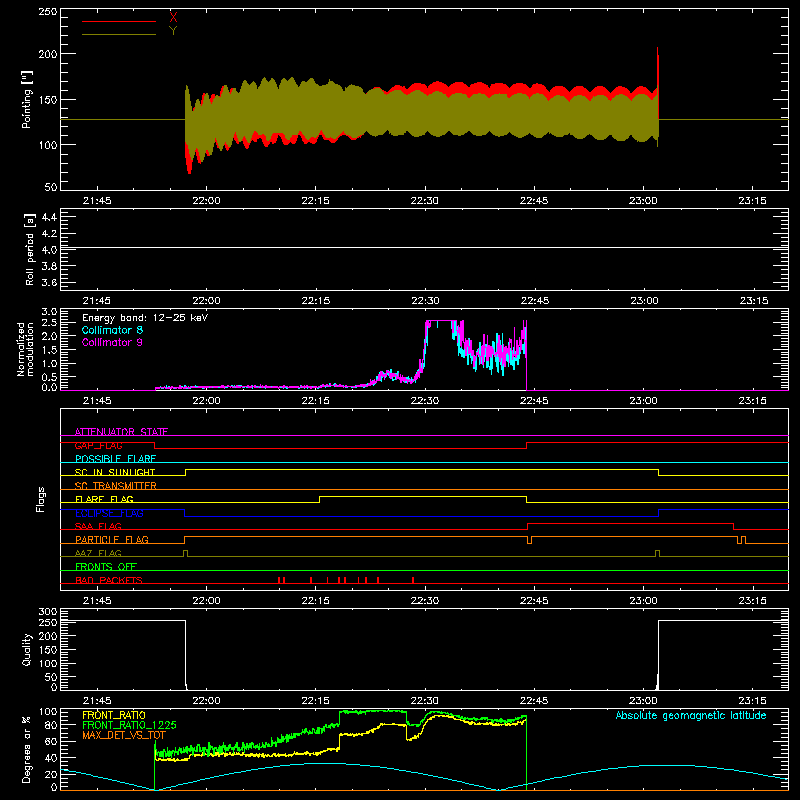Viewport: 800px width, 800px height.
Task: Click the ATTENUATOR_STATE flag label
Action: pyautogui.click(x=121, y=432)
